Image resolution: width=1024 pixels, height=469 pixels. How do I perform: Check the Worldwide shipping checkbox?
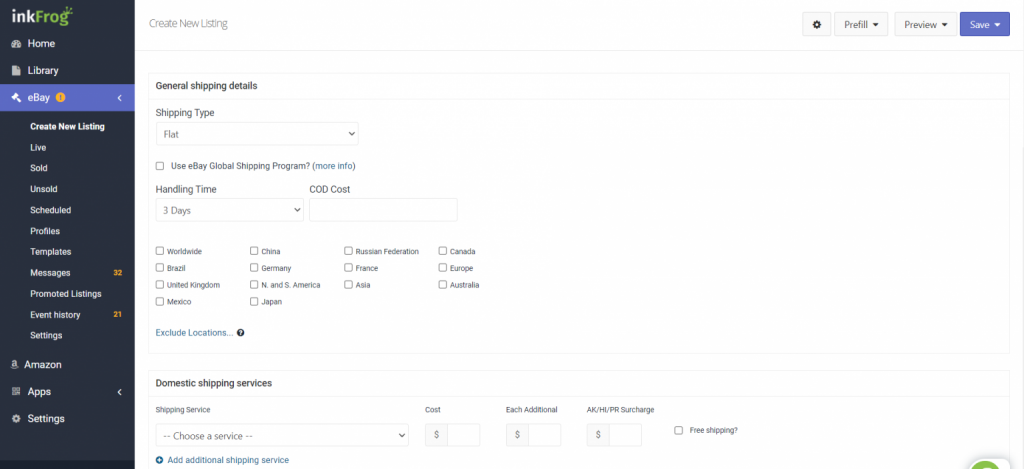click(x=160, y=251)
